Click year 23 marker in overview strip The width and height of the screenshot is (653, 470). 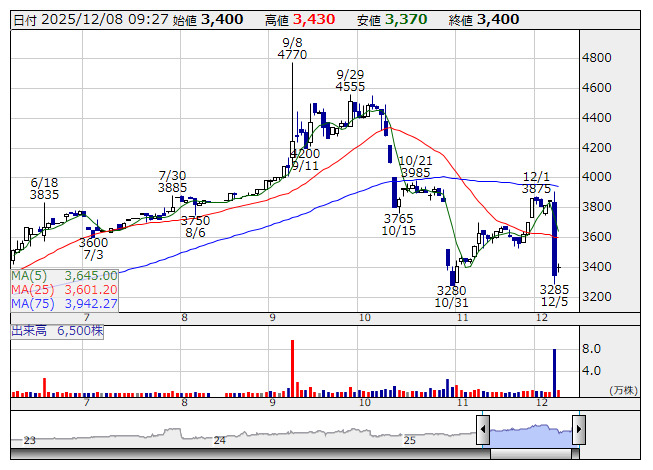[x=30, y=440]
